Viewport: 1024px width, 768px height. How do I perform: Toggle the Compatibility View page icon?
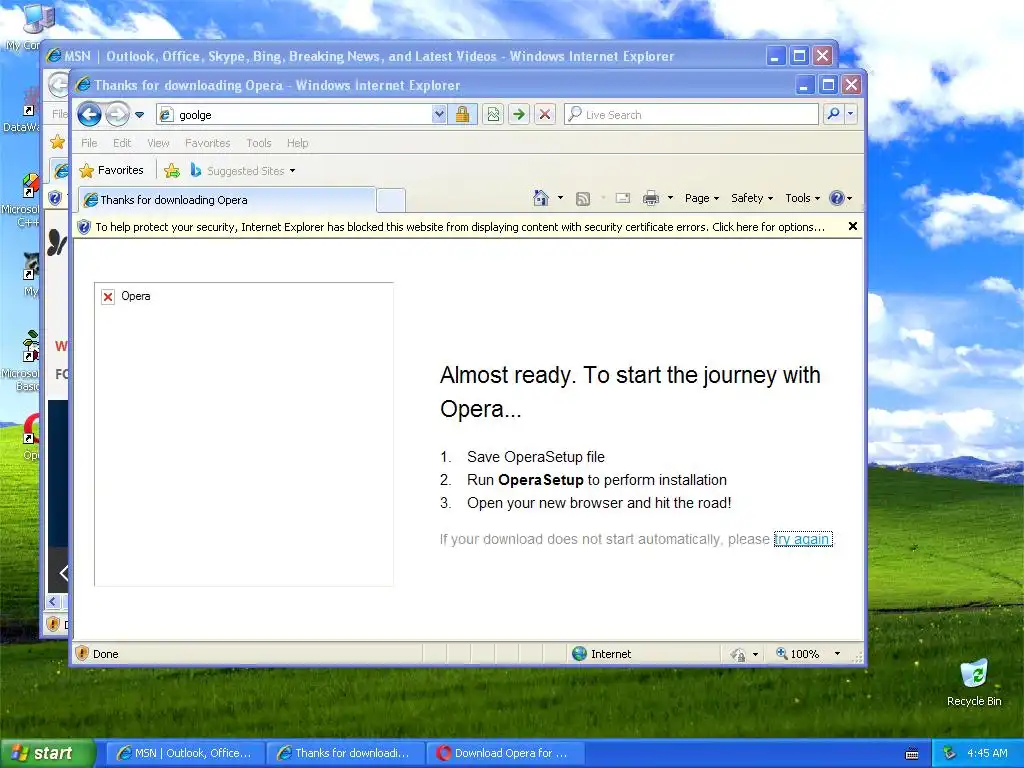click(x=493, y=115)
